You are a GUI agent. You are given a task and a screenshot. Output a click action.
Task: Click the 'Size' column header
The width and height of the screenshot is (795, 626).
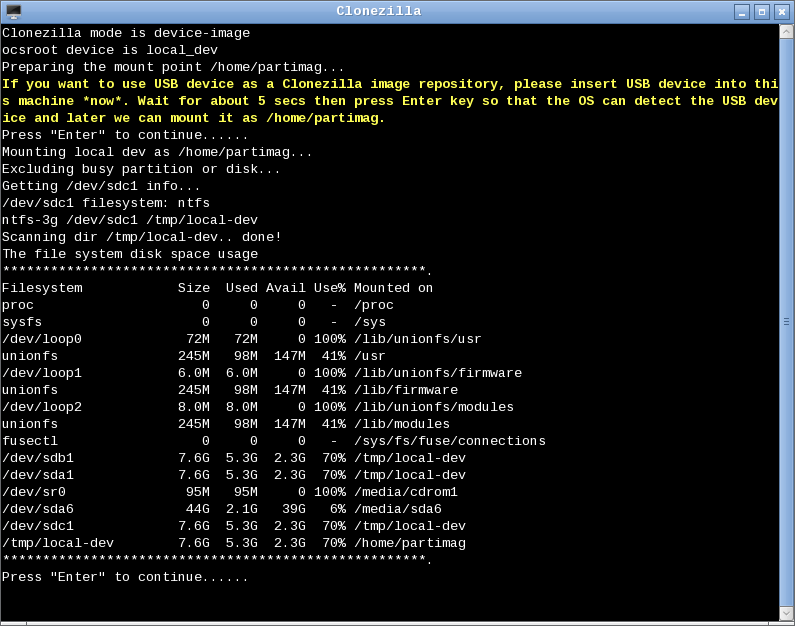point(194,288)
